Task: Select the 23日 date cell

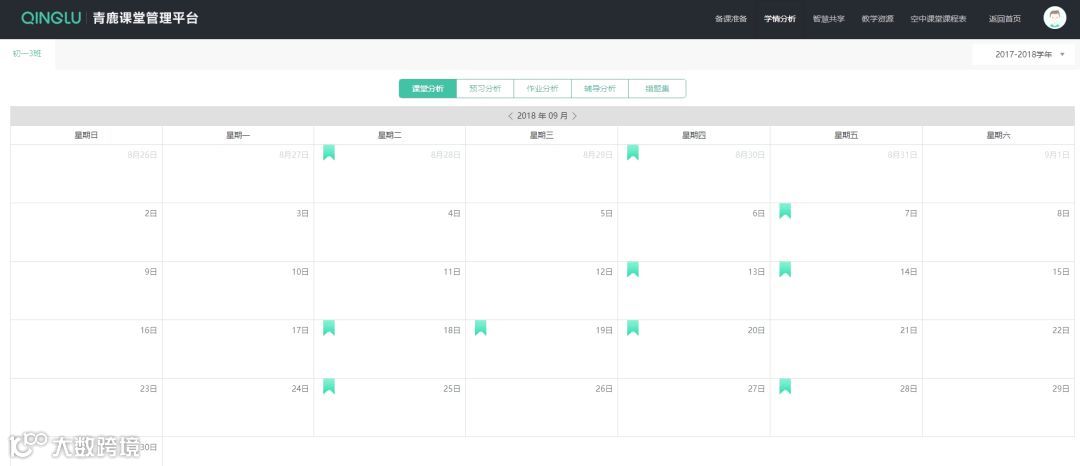Action: [x=86, y=407]
